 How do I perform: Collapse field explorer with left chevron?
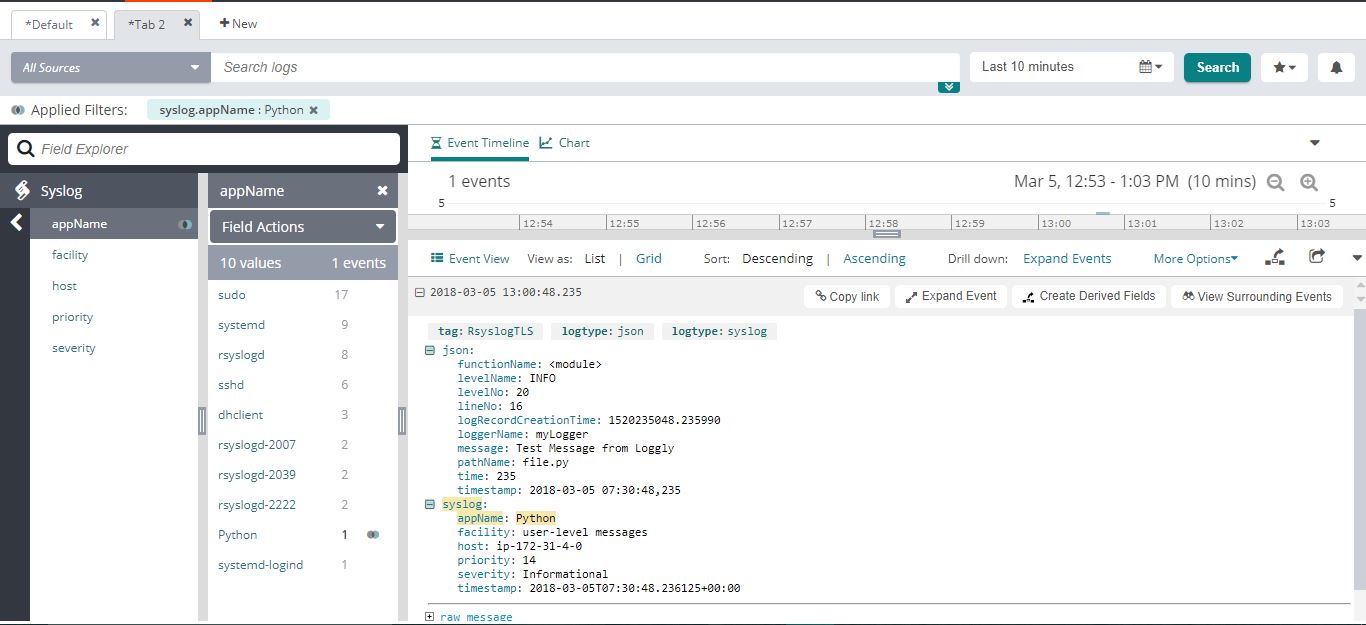(16, 222)
